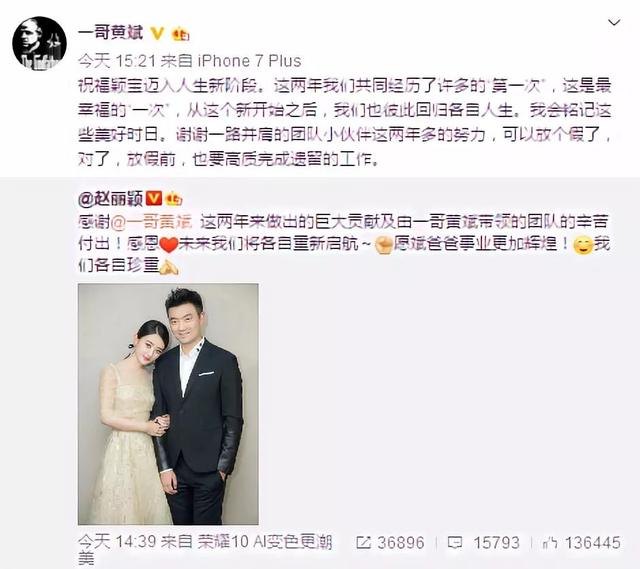Open 一哥黄斌's profile avatar

[39, 44]
